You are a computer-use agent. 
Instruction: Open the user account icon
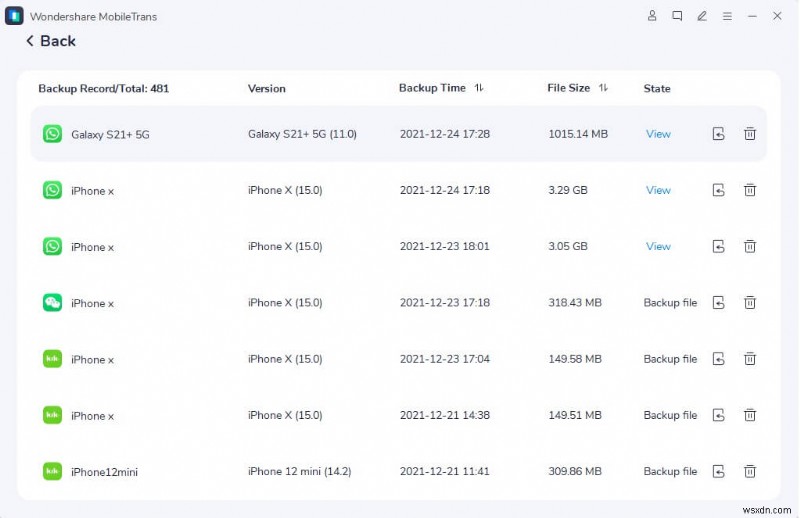tap(652, 16)
